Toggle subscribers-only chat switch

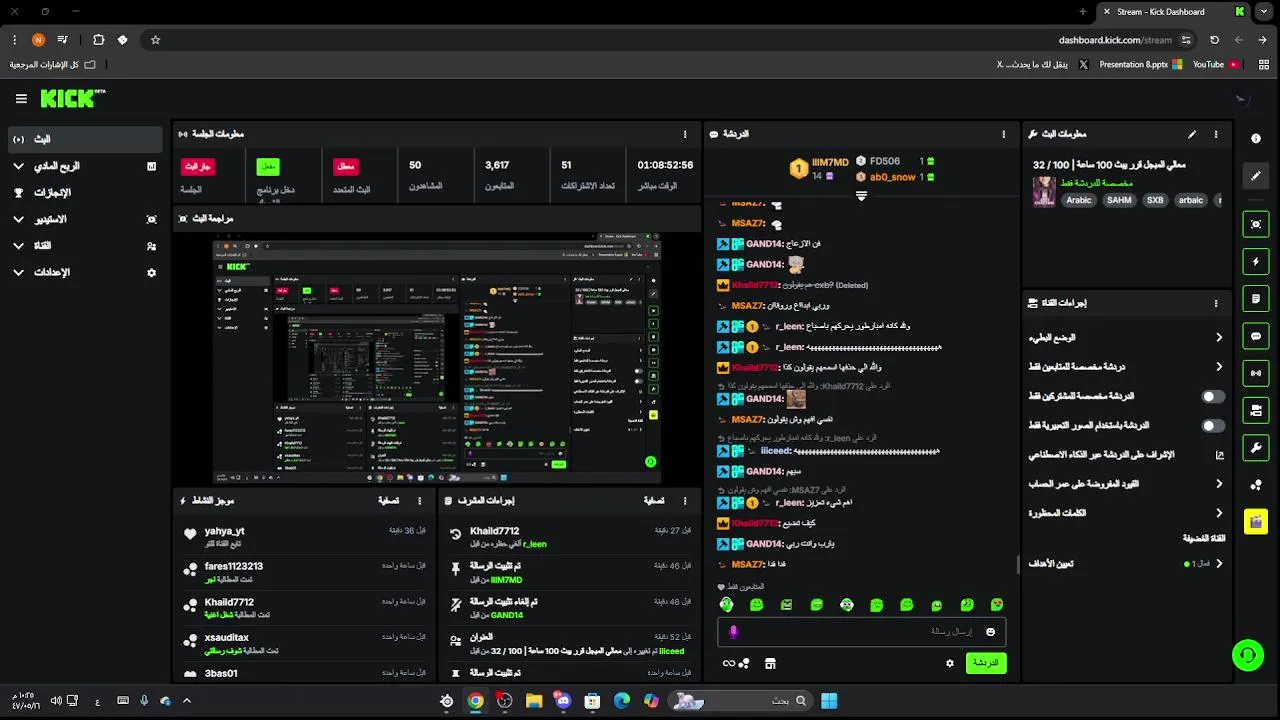click(x=1212, y=397)
